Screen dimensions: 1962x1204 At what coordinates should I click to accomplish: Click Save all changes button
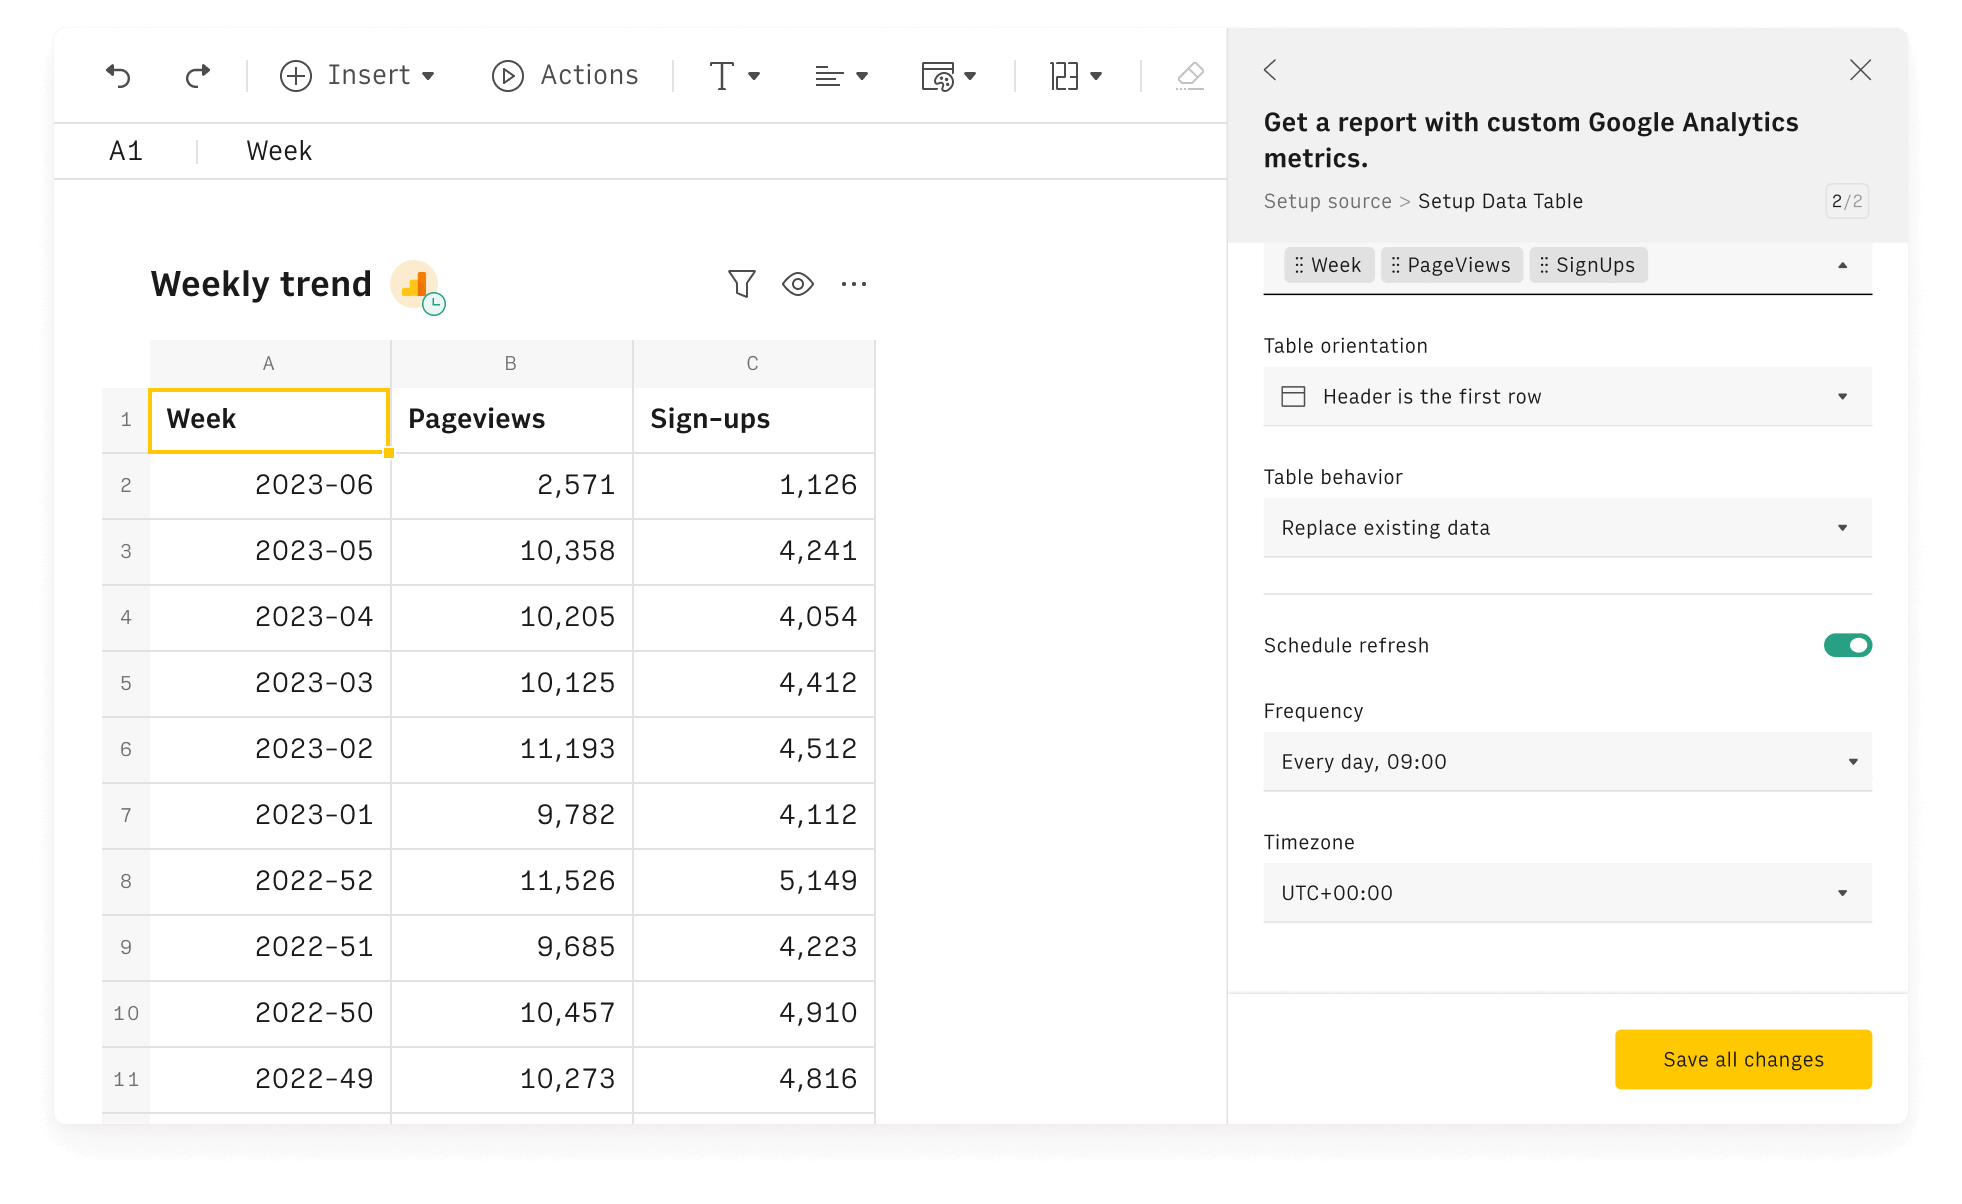[x=1743, y=1059]
